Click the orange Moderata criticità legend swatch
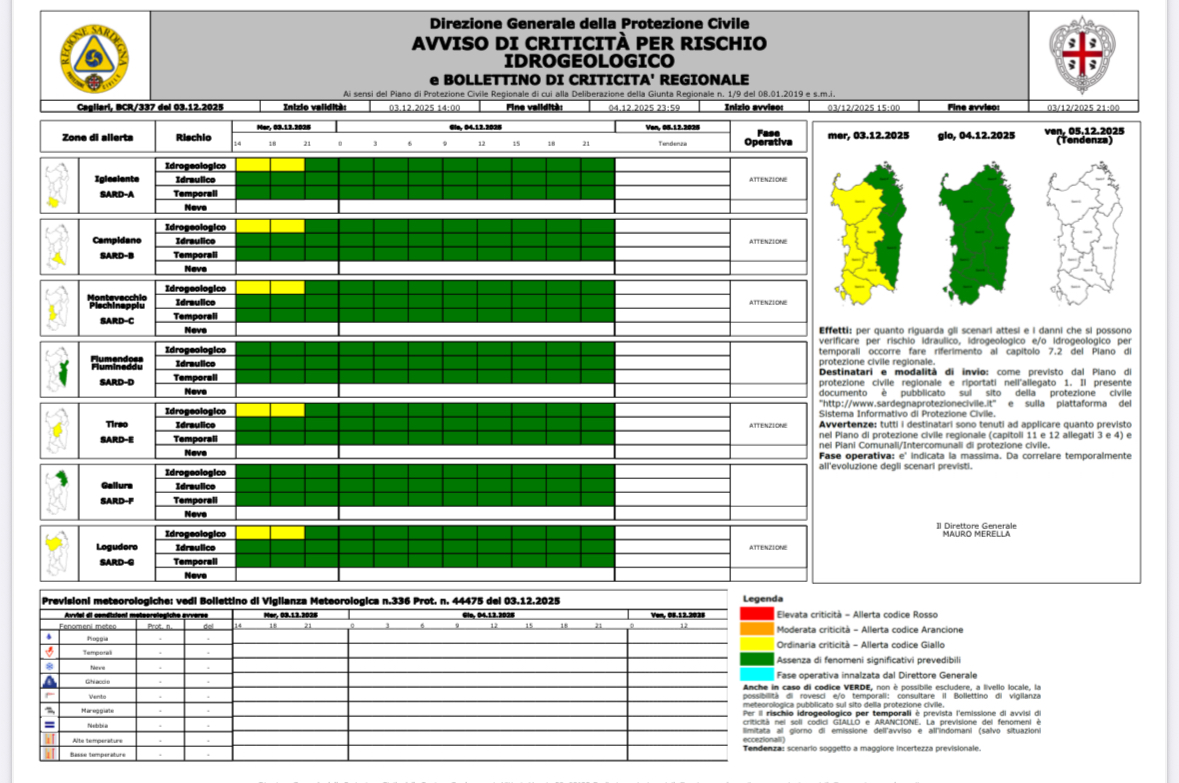This screenshot has height=783, width=1179. pos(756,630)
